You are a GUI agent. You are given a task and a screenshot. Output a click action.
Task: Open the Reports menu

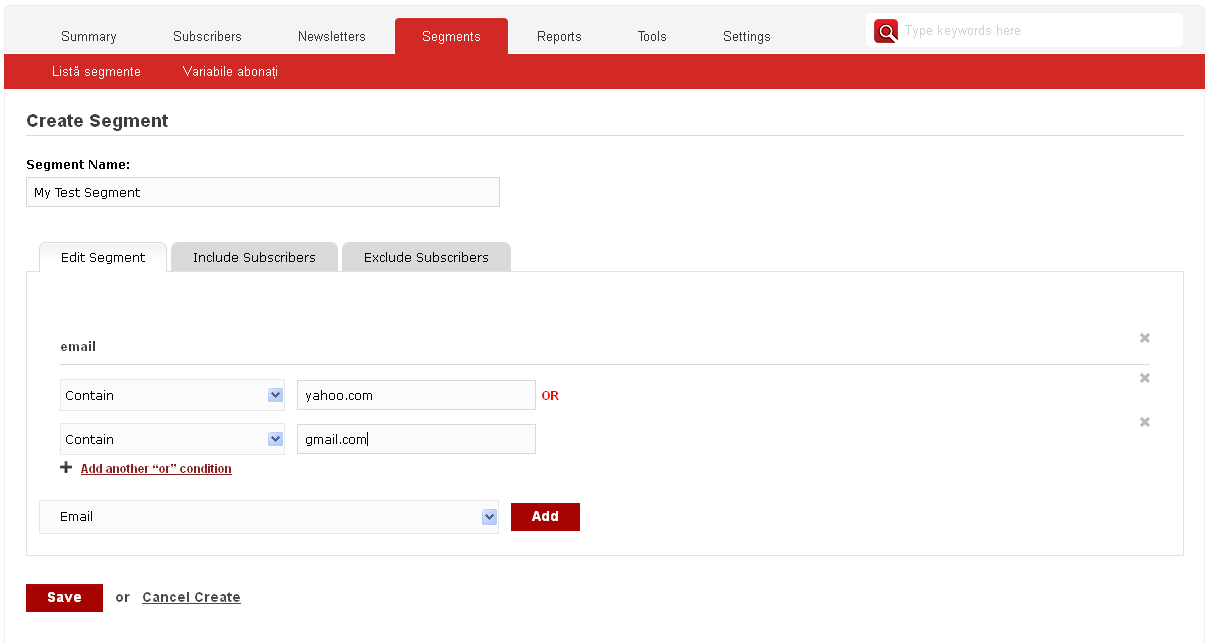559,36
